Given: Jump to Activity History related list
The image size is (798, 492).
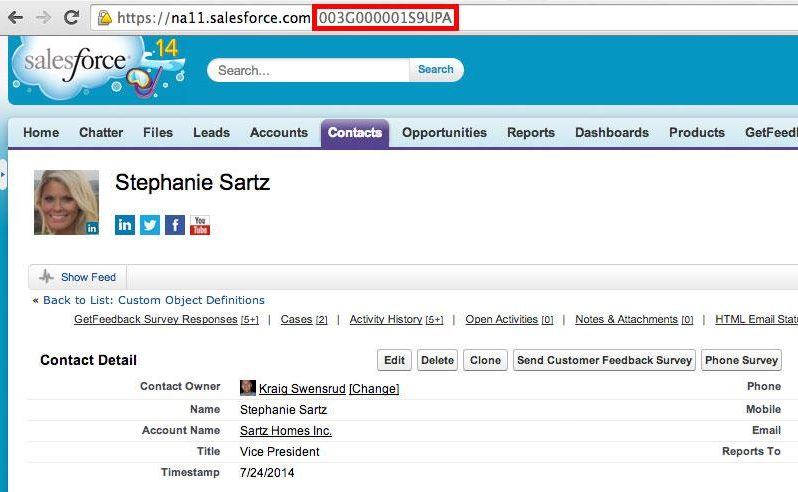Looking at the screenshot, I should [396, 319].
